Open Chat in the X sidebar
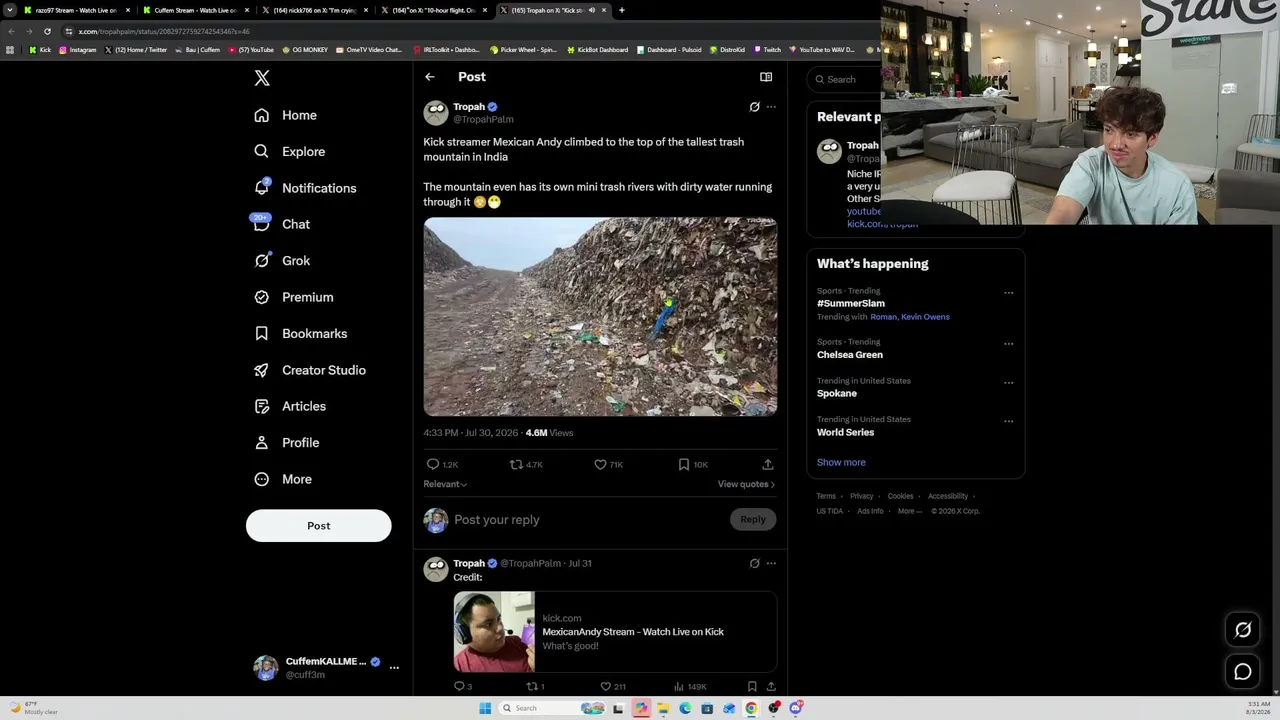The image size is (1280, 720). (x=282, y=224)
